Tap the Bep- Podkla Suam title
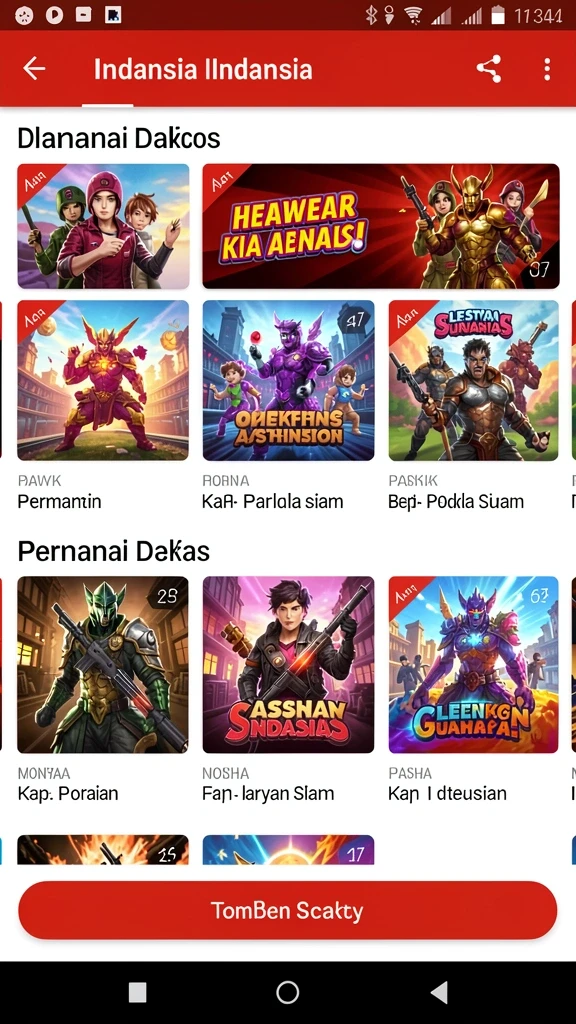Viewport: 576px width, 1024px height. (456, 502)
